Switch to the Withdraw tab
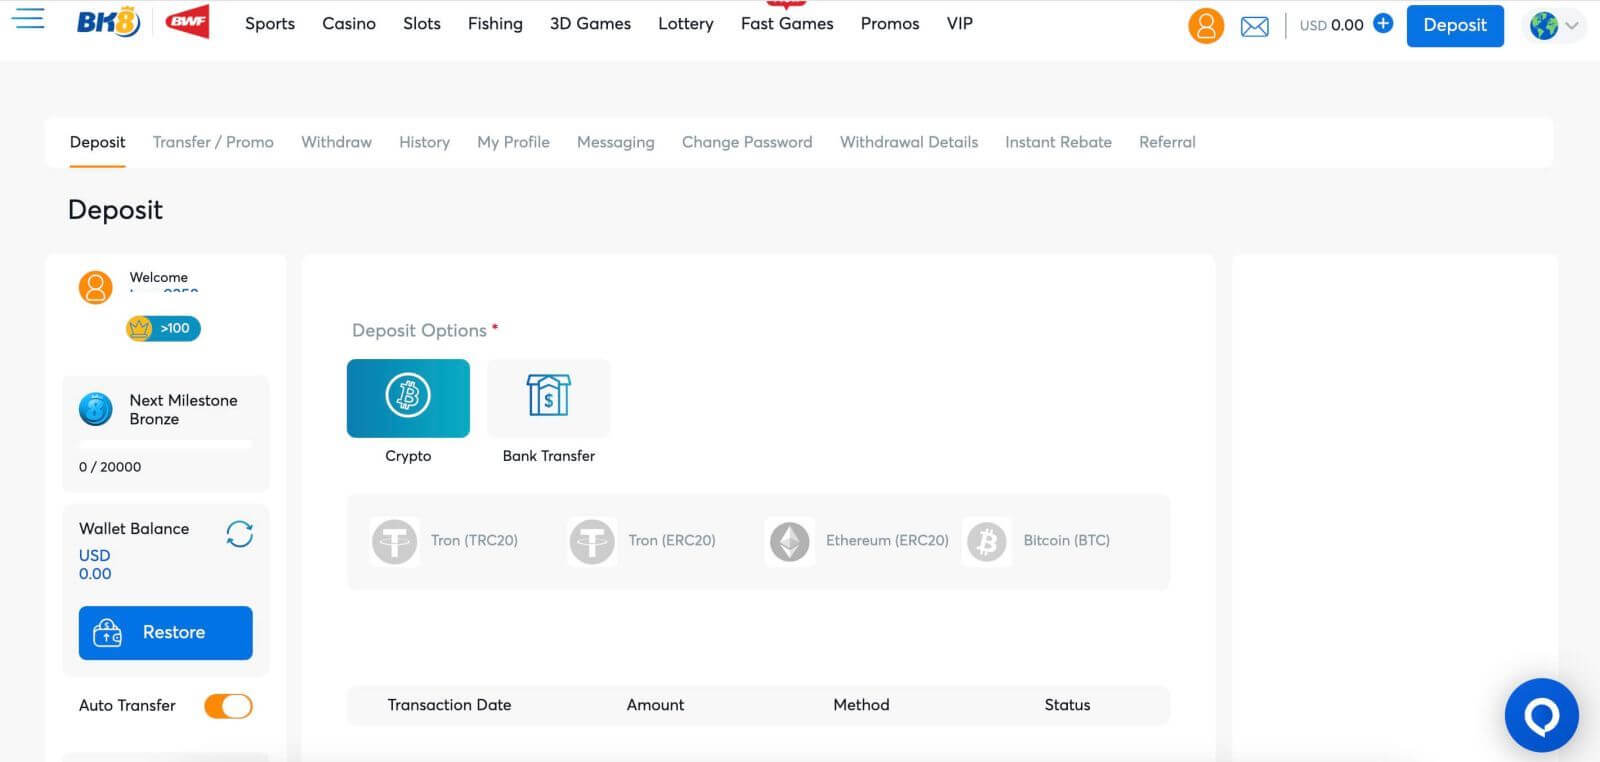 click(x=336, y=142)
